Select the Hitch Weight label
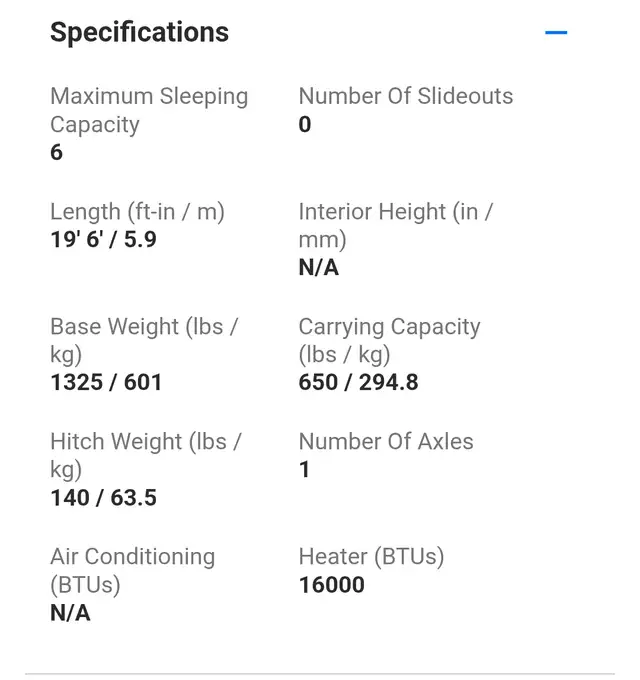 pyautogui.click(x=146, y=455)
